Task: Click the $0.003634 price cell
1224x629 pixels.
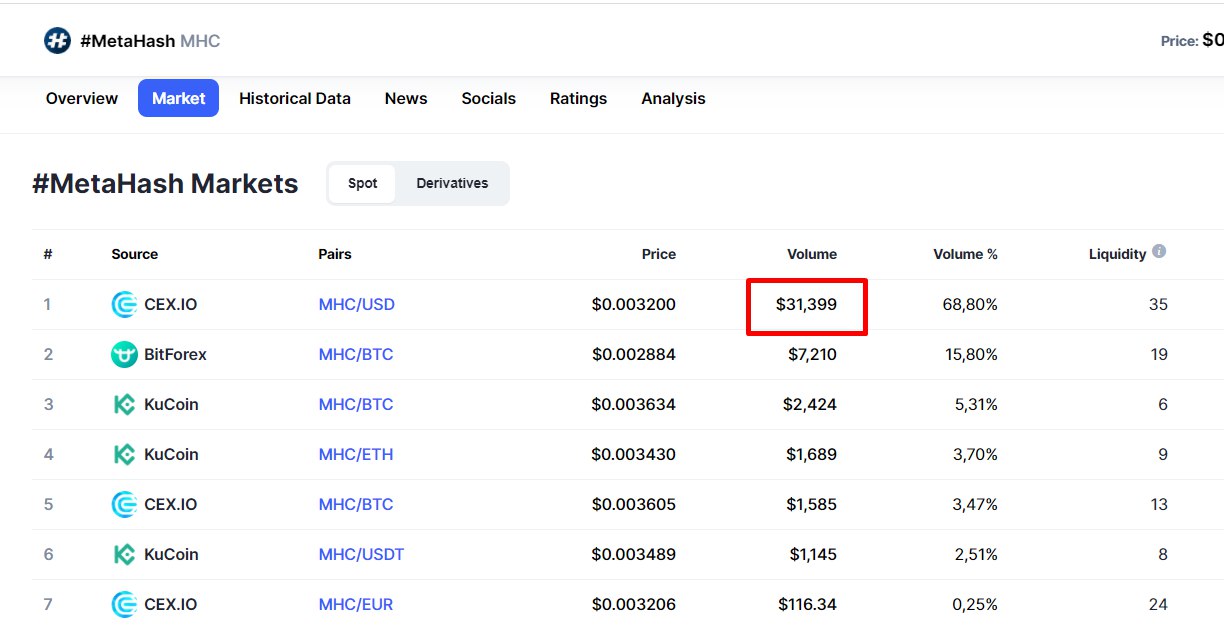Action: [x=634, y=404]
